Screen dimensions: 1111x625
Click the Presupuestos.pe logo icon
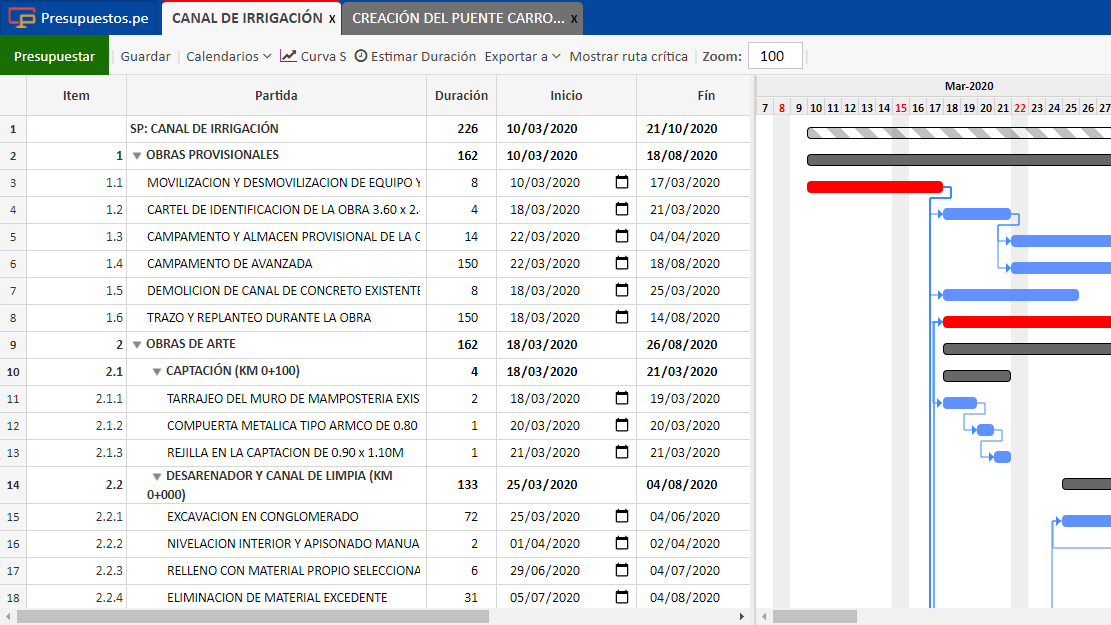(21, 18)
